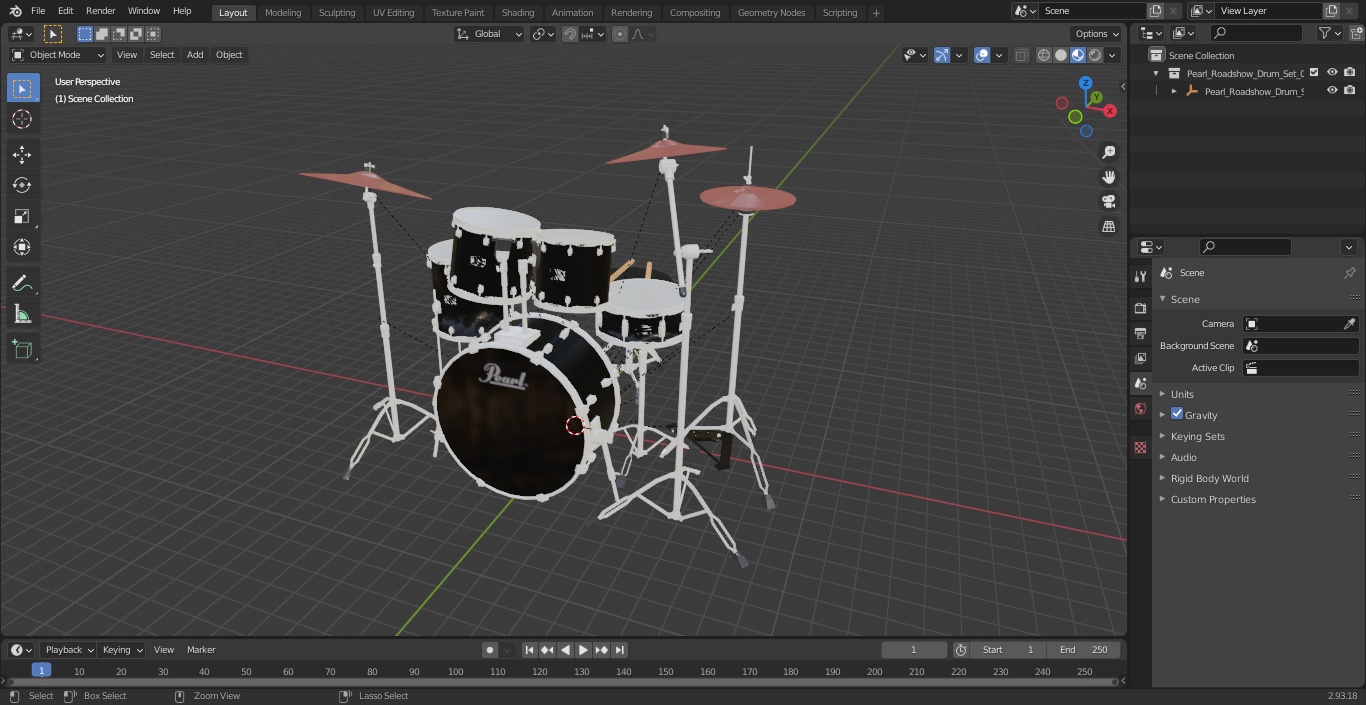Toggle X-ray view button
The width and height of the screenshot is (1366, 705).
pos(1021,55)
